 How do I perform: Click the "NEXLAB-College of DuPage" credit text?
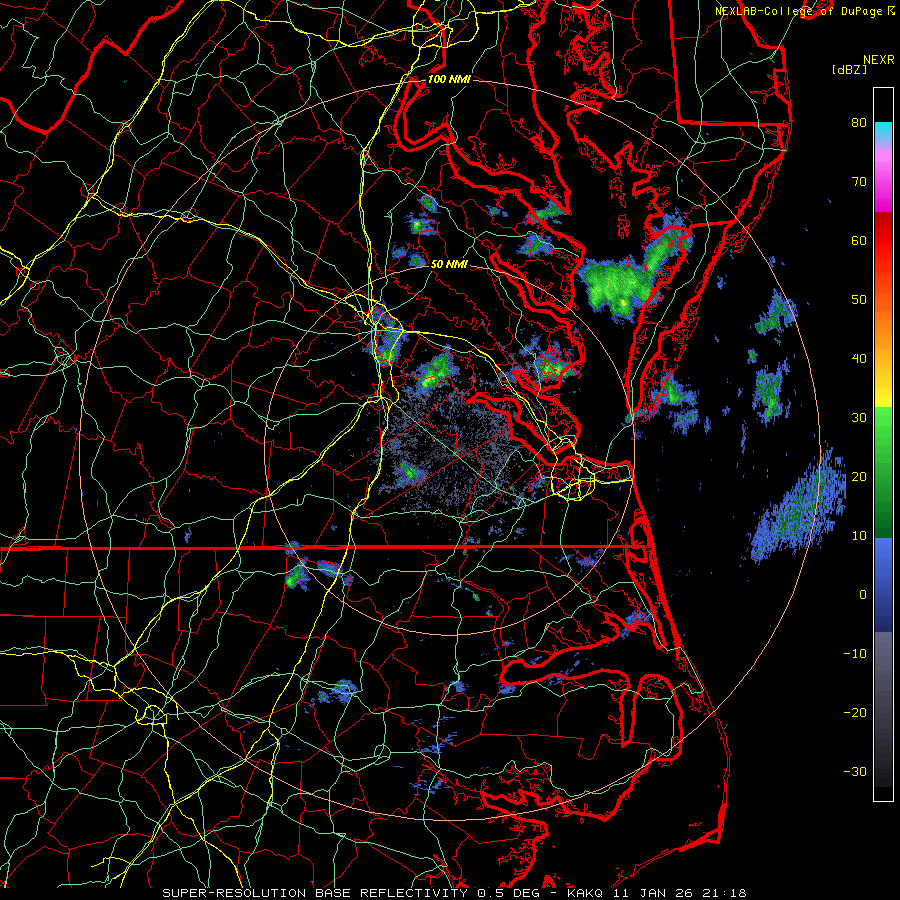pos(800,11)
